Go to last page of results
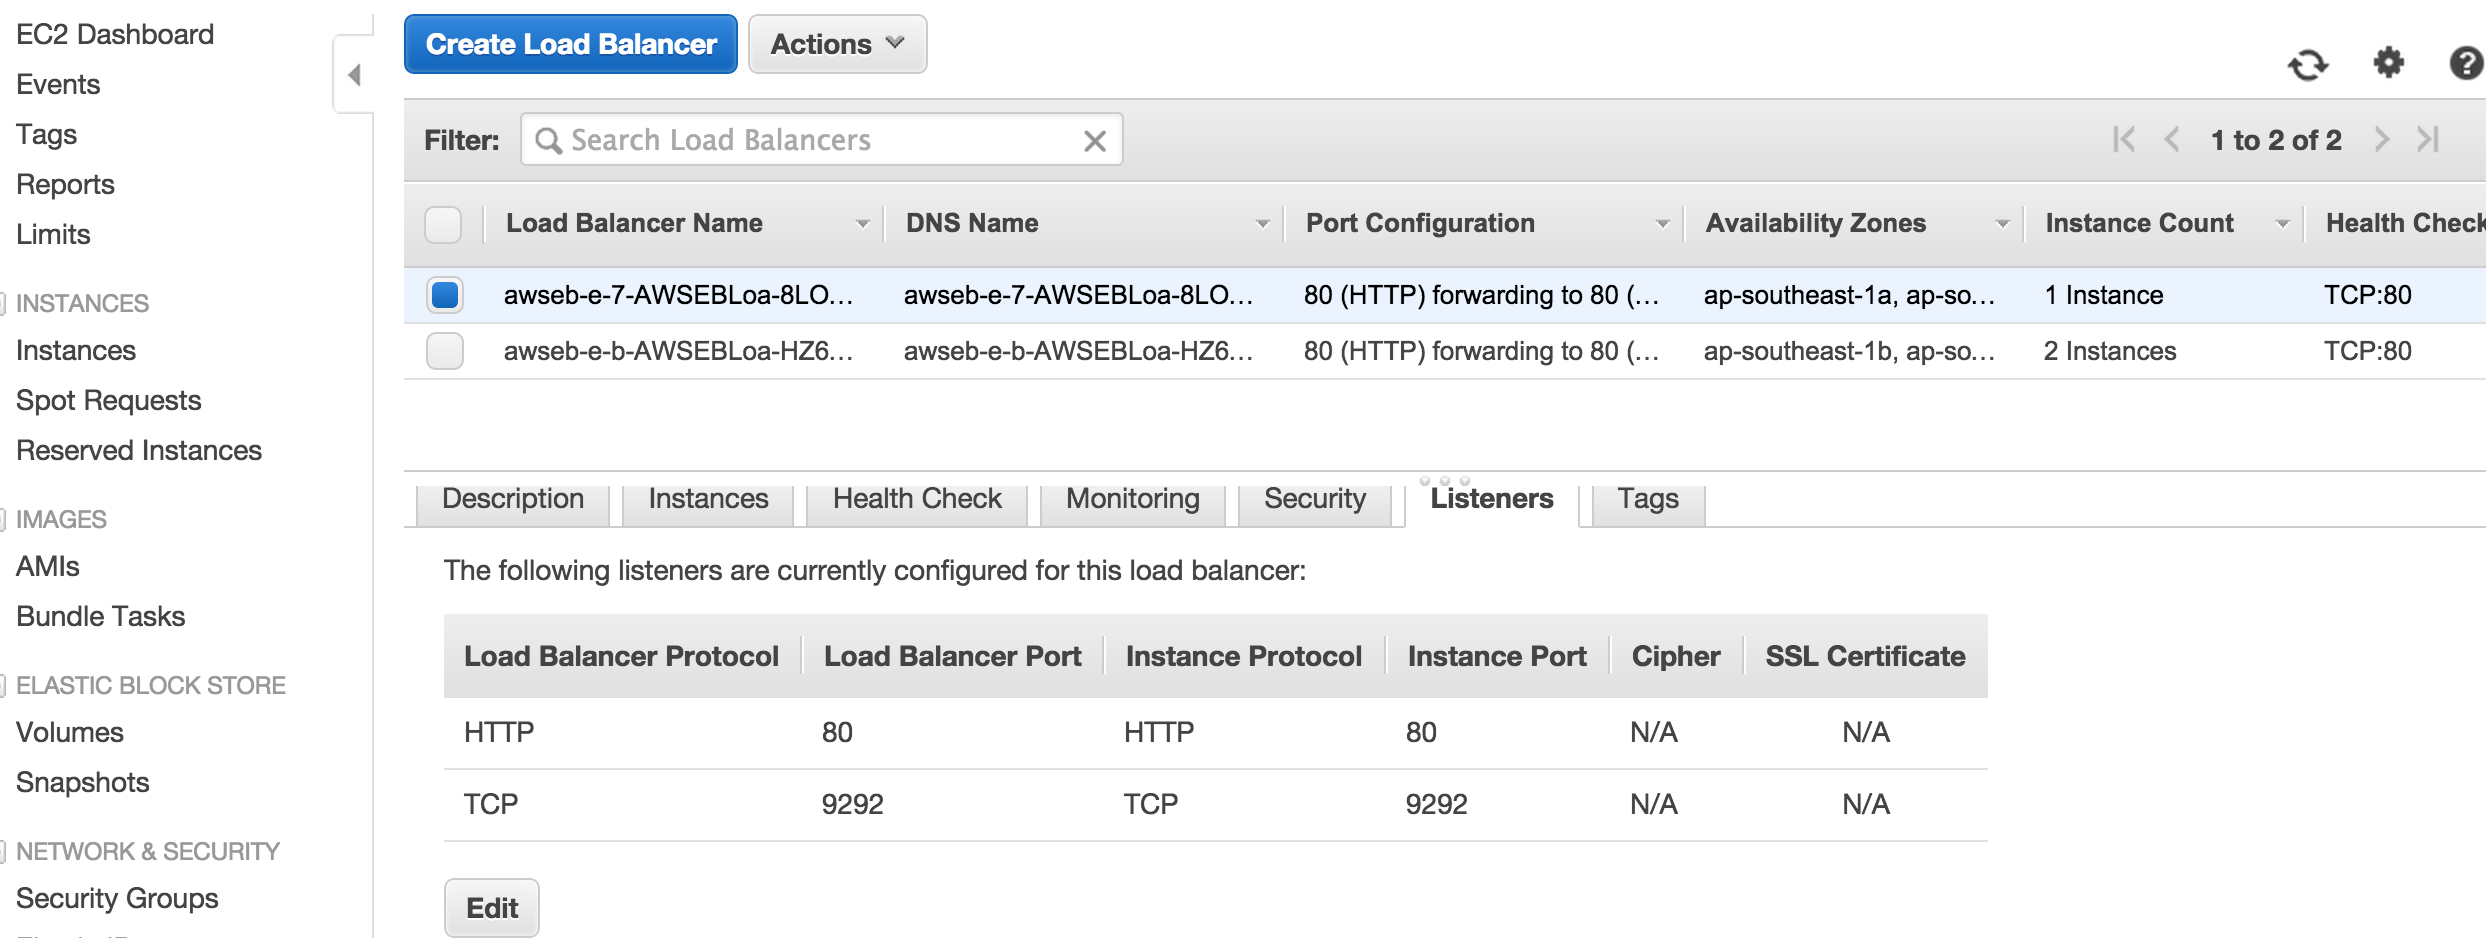This screenshot has height=952, width=2490. pyautogui.click(x=2428, y=140)
